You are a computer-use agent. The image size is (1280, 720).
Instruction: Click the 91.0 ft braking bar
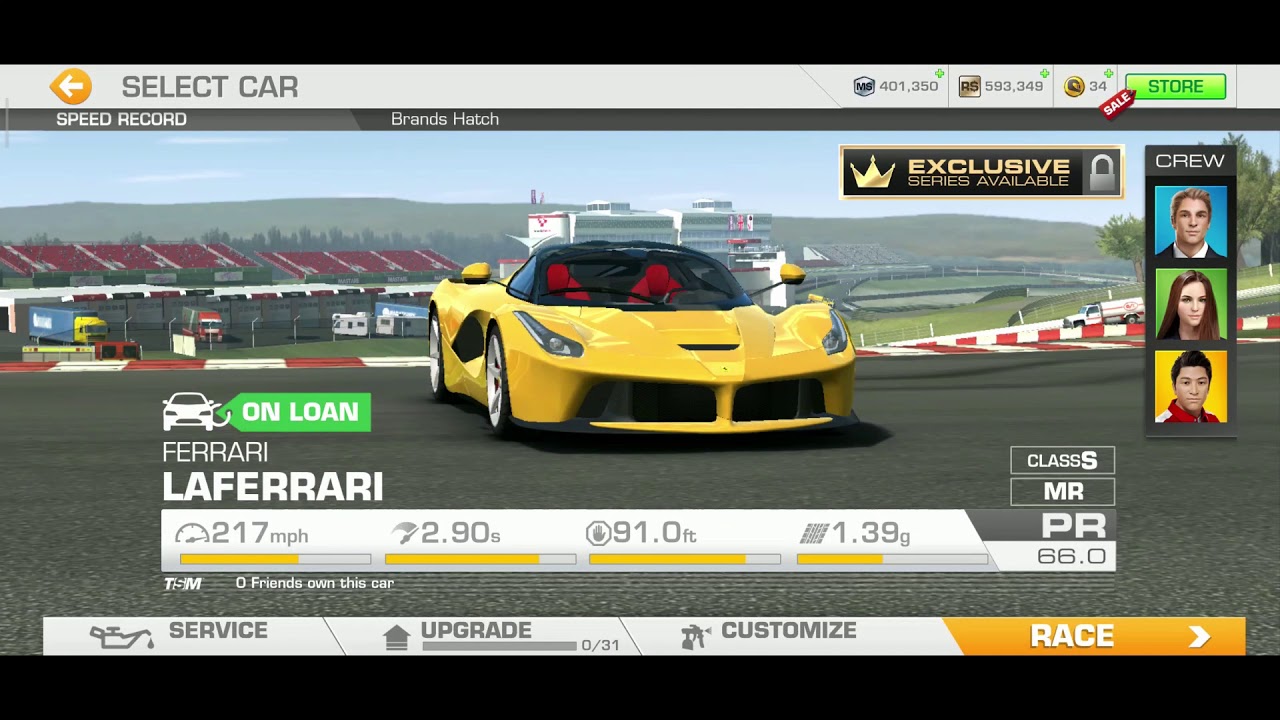pyautogui.click(x=685, y=560)
